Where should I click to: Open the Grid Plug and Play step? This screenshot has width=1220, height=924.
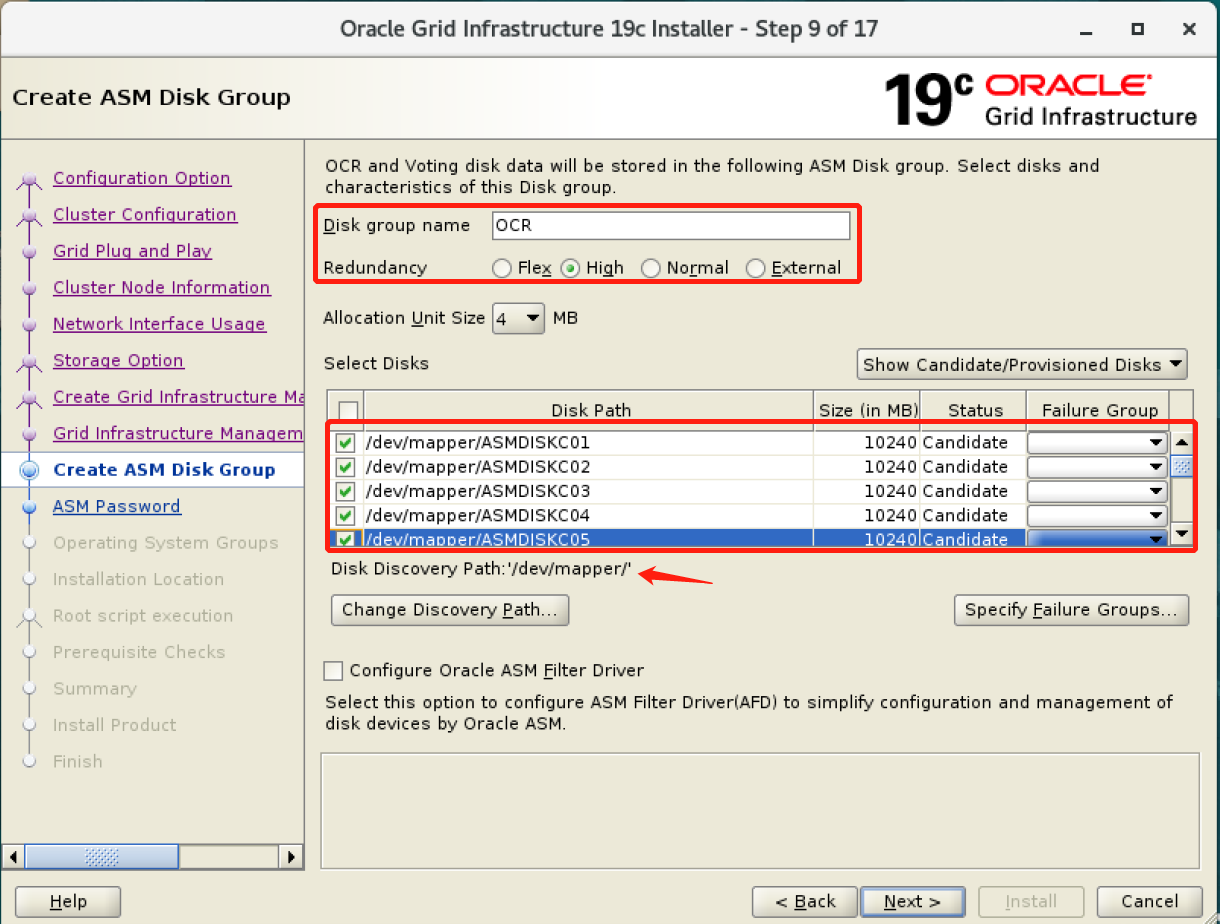[x=132, y=251]
